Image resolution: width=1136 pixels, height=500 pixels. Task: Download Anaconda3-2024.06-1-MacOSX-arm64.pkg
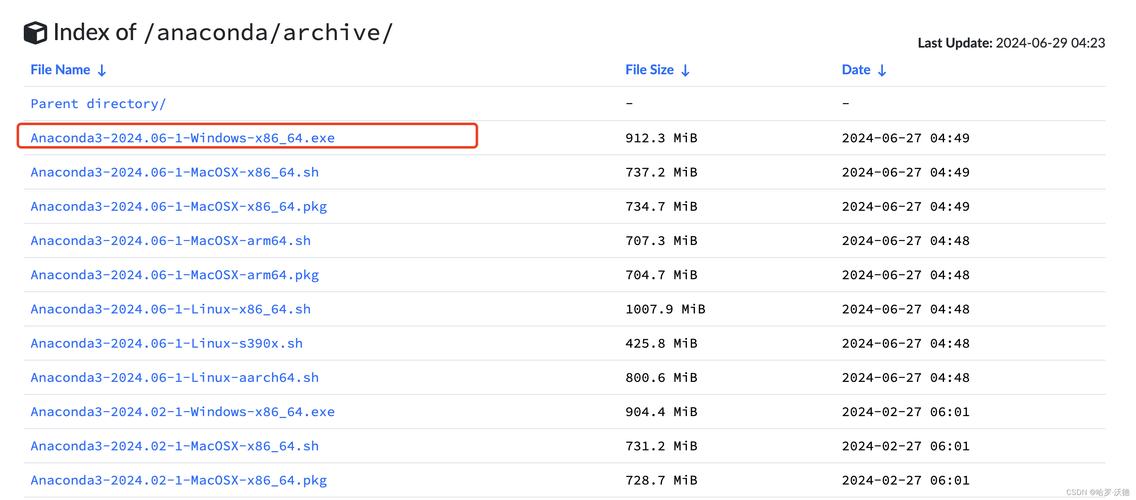point(175,275)
